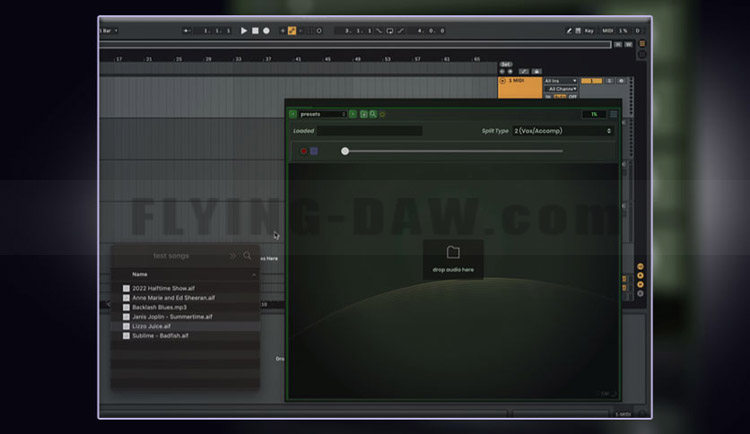Click the MIDI indicator in top bar

click(607, 31)
